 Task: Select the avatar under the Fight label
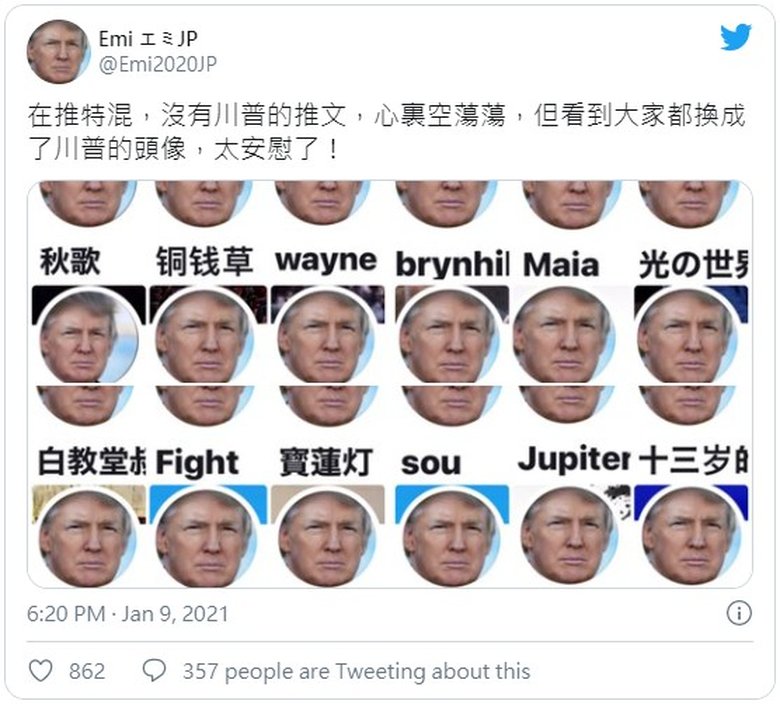[205, 536]
